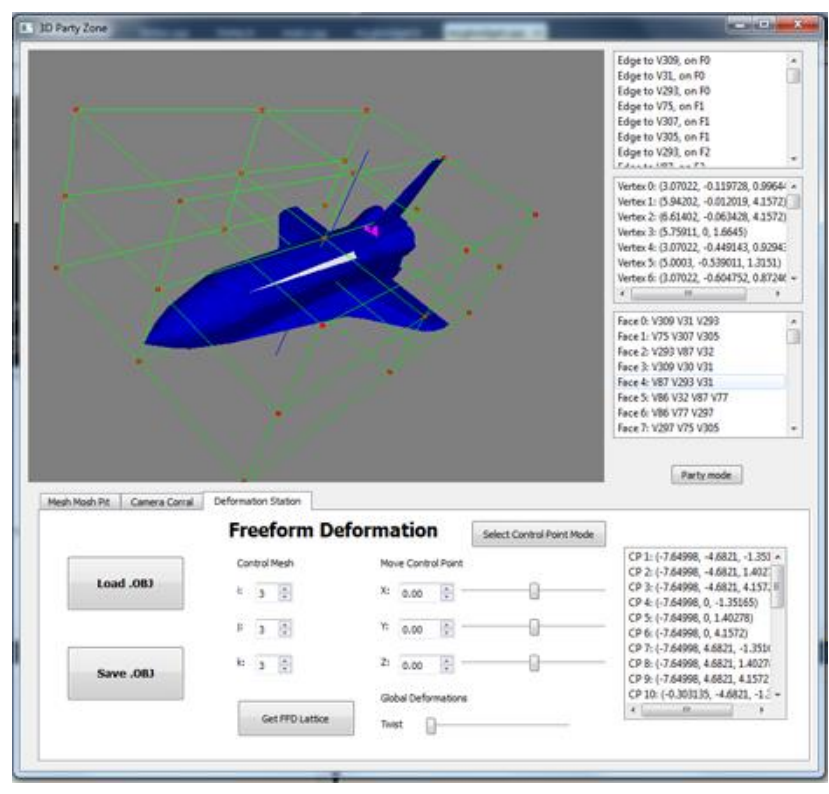Click the X value stepper arrows
The height and width of the screenshot is (794, 829).
(447, 592)
